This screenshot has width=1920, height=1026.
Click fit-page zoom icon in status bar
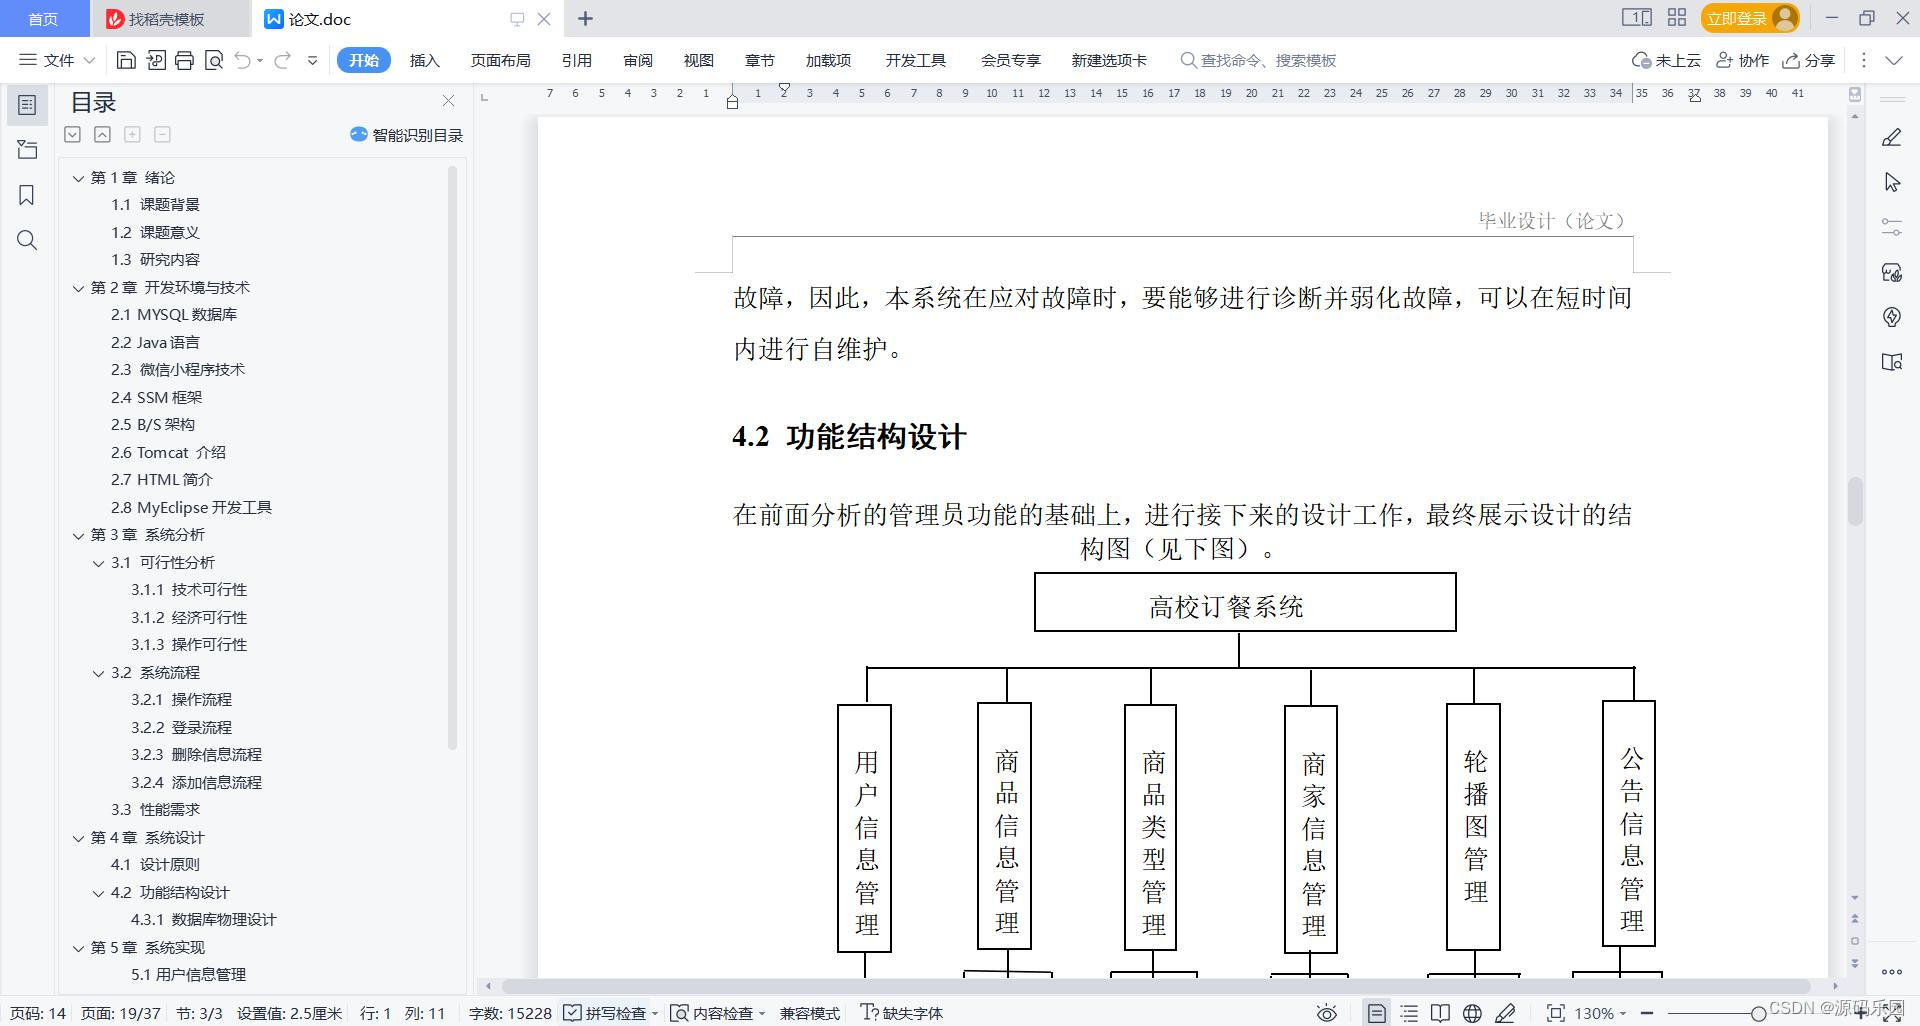pos(1555,1013)
